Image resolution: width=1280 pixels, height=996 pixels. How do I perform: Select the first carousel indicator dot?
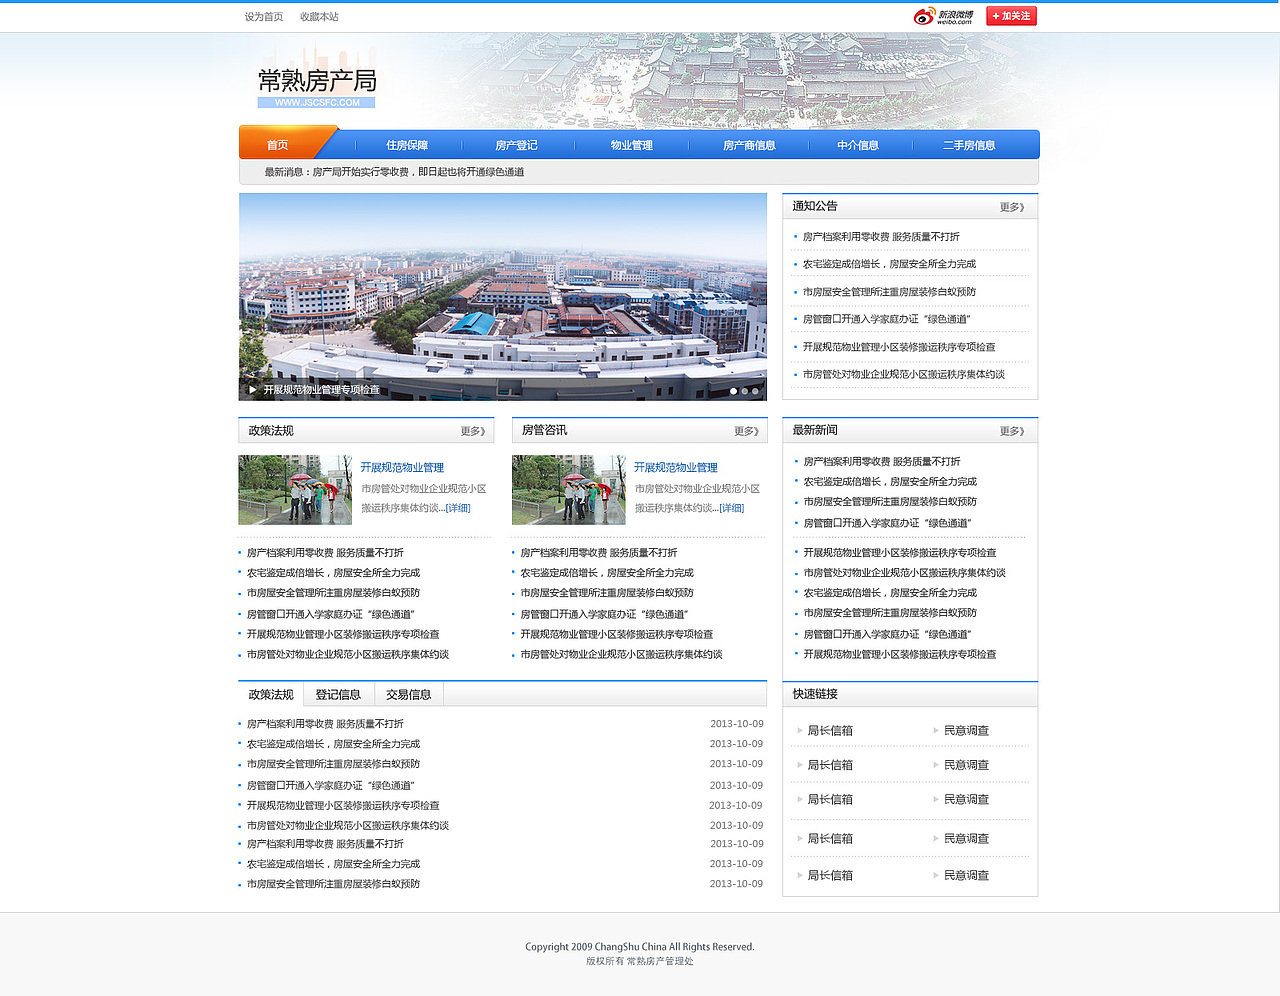pyautogui.click(x=733, y=391)
